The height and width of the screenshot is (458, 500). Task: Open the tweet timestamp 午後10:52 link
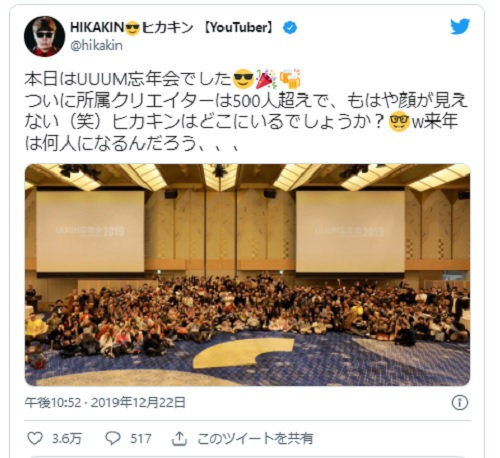53,403
